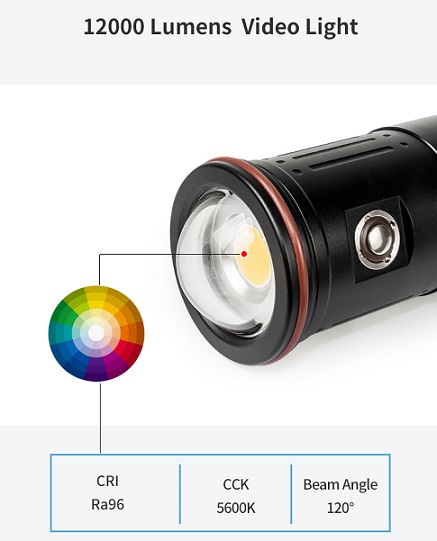Click the yellow COB LED emitter

tap(253, 256)
